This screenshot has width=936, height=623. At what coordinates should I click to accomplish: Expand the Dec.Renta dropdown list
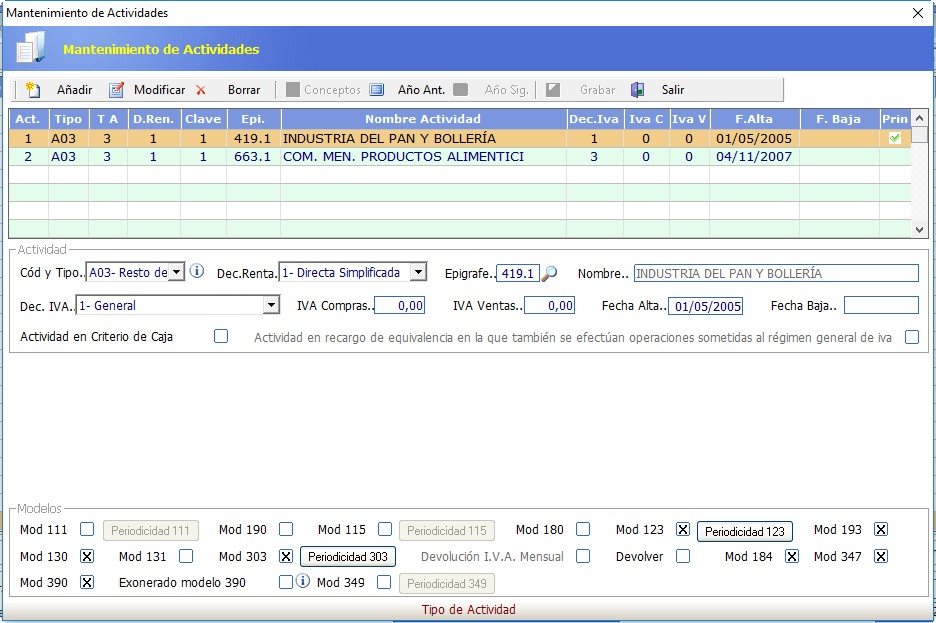point(418,272)
